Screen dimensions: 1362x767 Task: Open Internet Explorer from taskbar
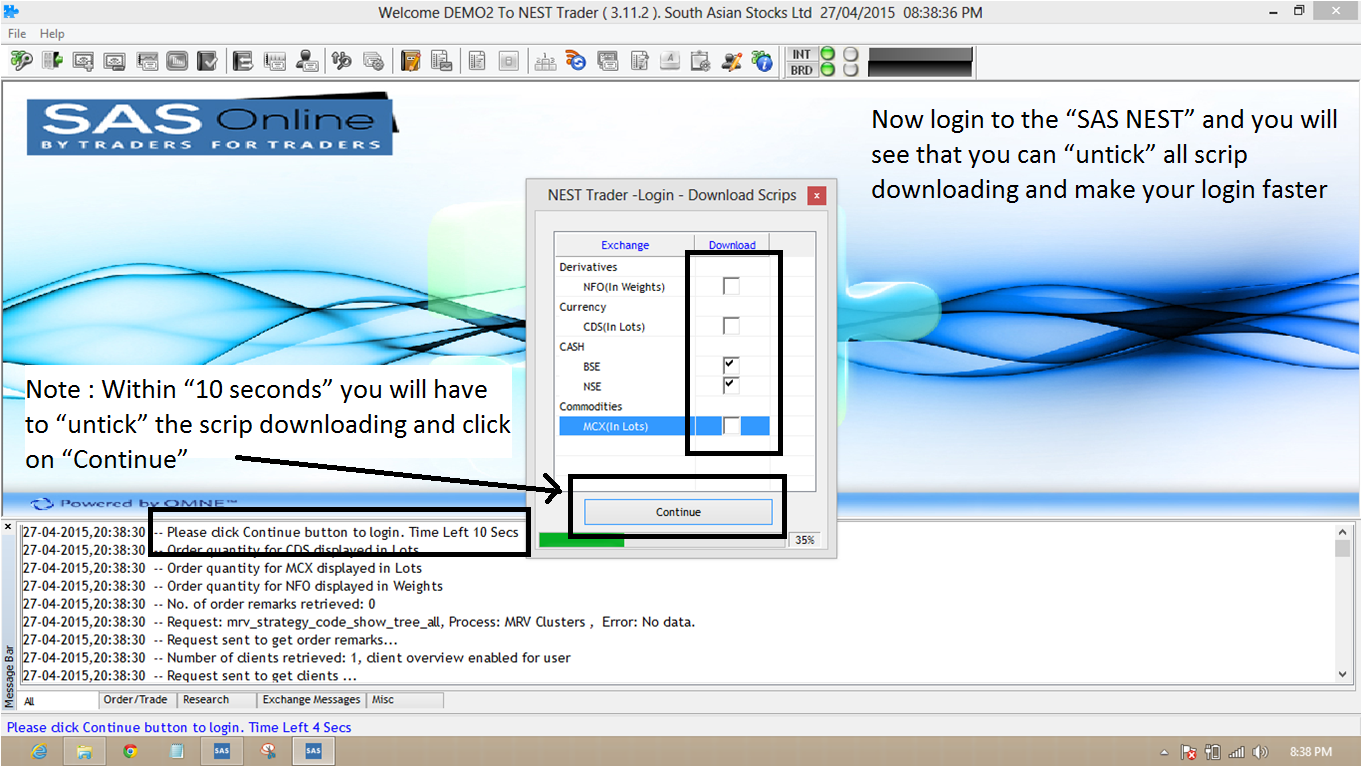tap(41, 751)
